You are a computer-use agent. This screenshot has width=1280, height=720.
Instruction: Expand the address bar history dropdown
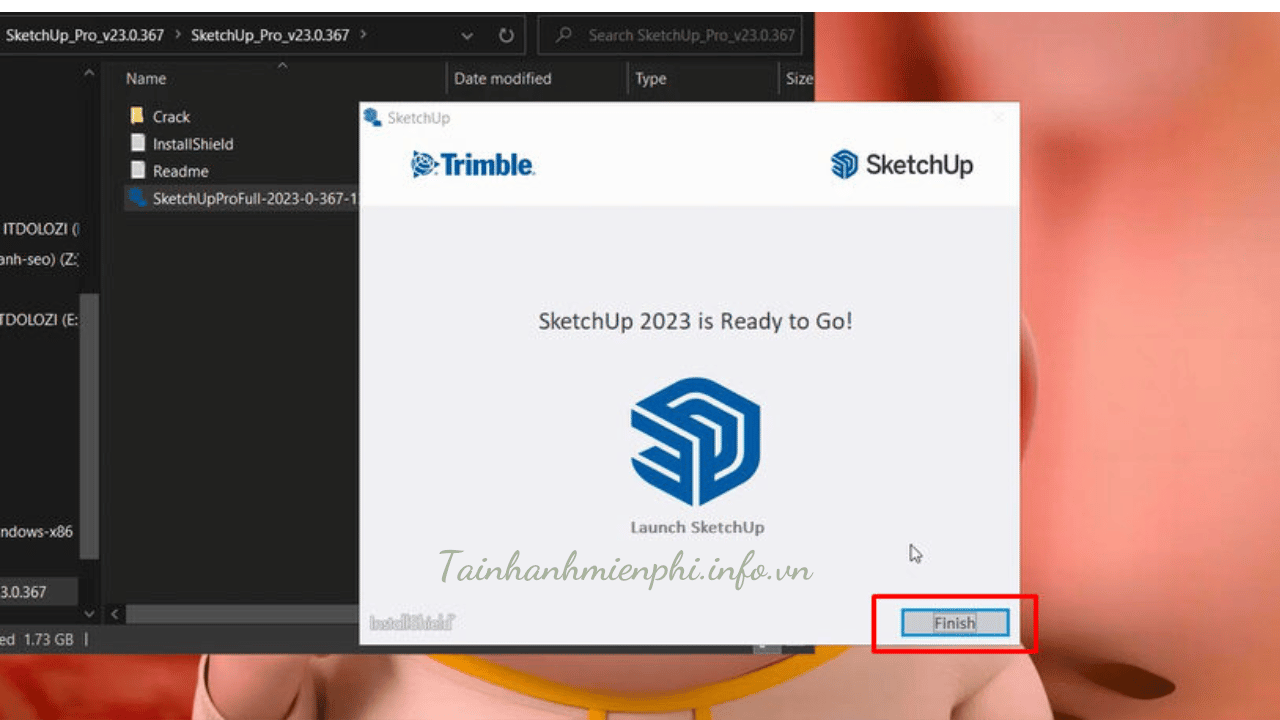[467, 35]
